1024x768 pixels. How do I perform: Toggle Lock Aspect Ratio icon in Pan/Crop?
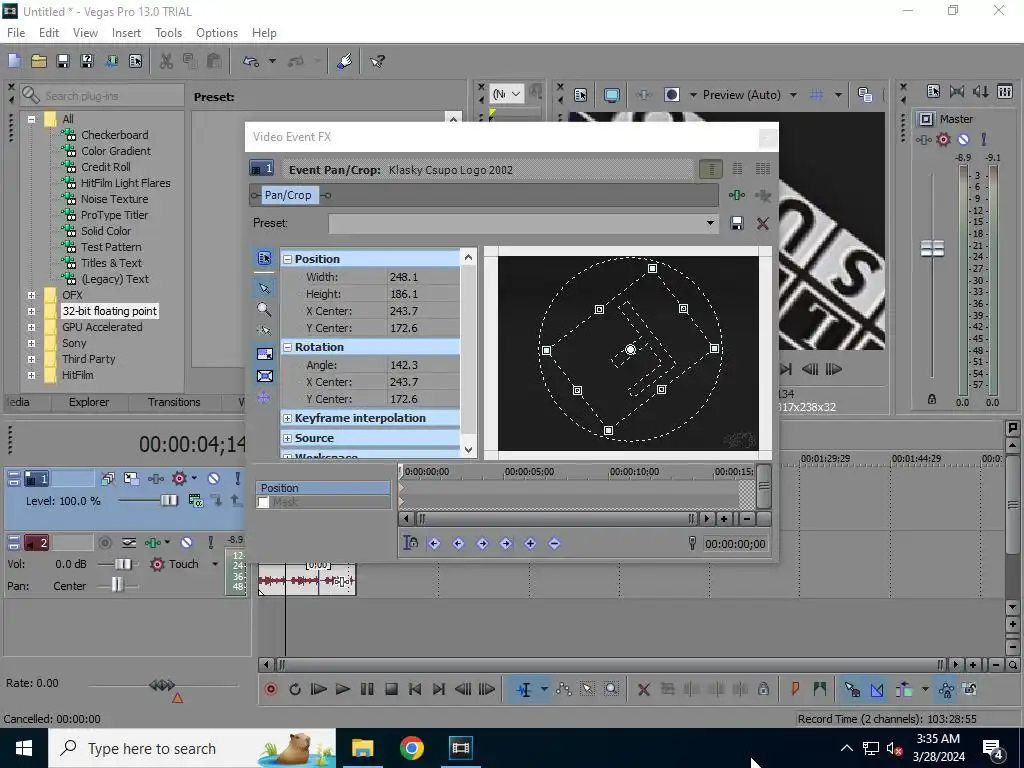[x=264, y=354]
